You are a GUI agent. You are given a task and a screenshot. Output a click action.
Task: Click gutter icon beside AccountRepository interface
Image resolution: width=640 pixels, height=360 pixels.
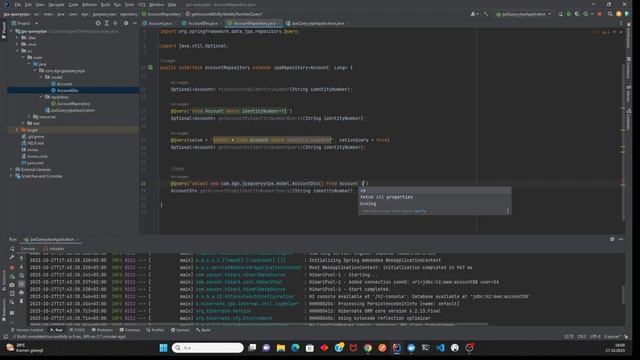point(150,67)
